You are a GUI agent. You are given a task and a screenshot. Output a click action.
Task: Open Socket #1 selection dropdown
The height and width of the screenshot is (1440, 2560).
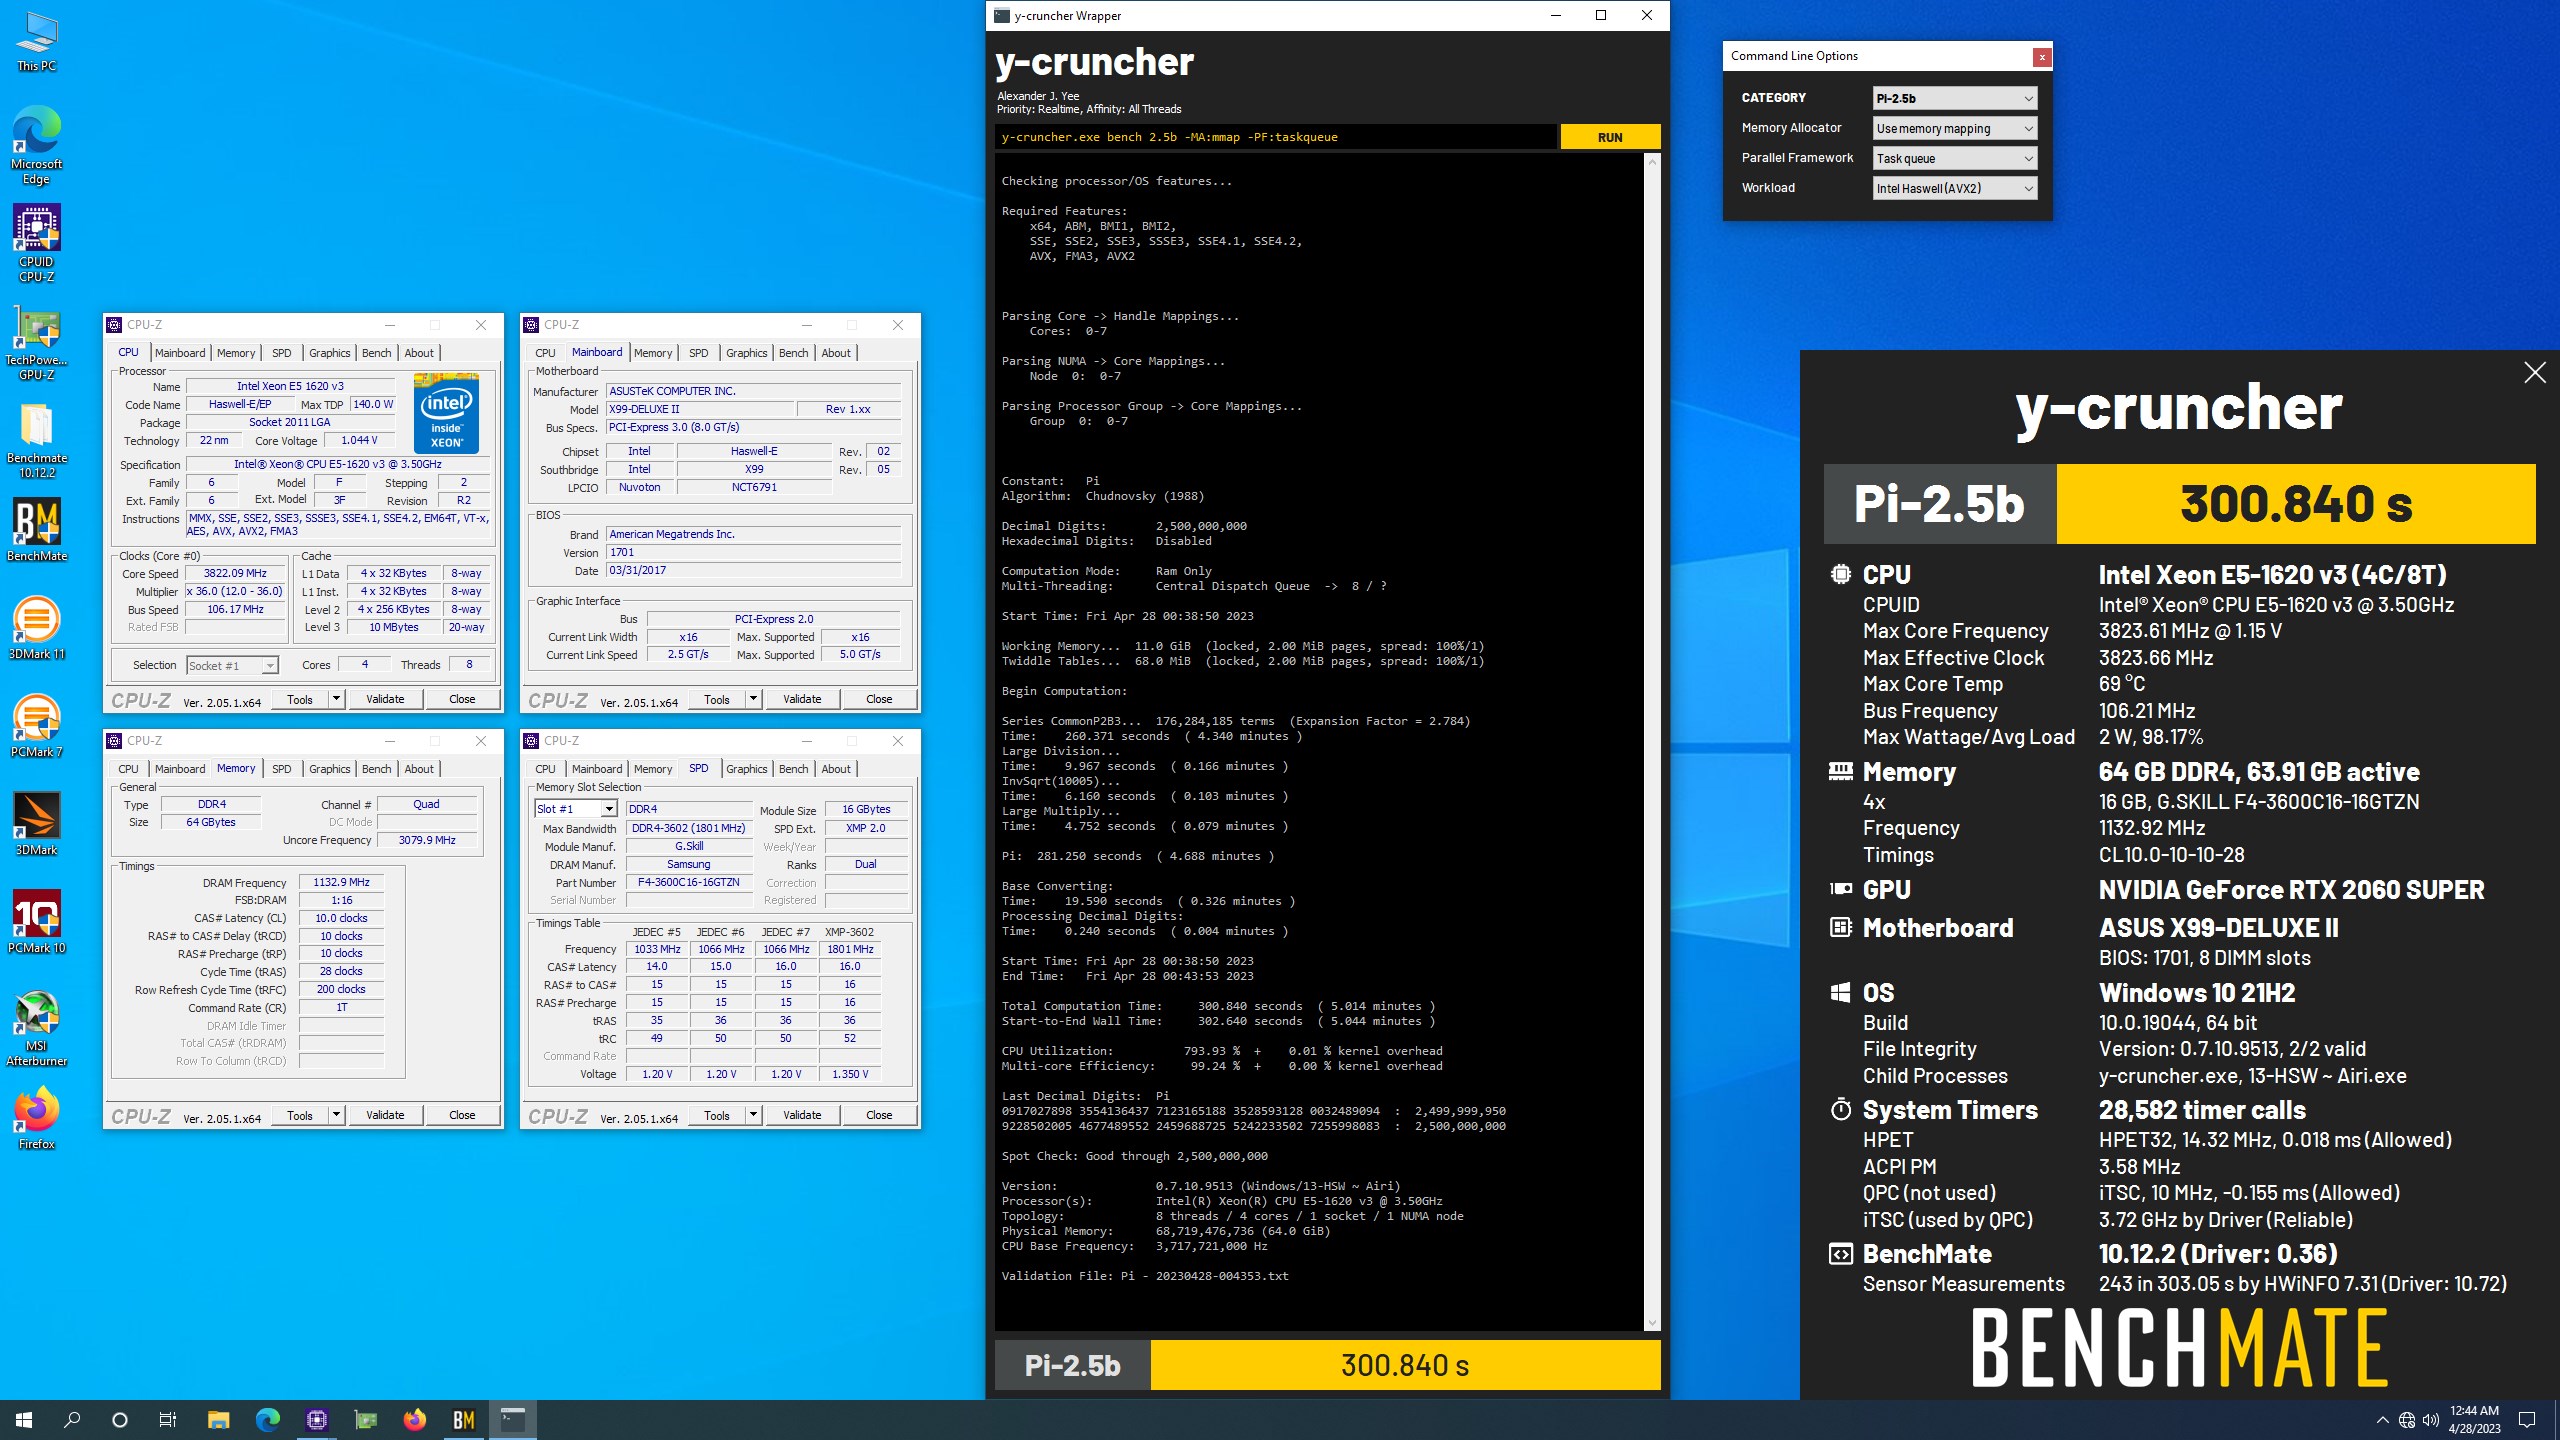232,666
